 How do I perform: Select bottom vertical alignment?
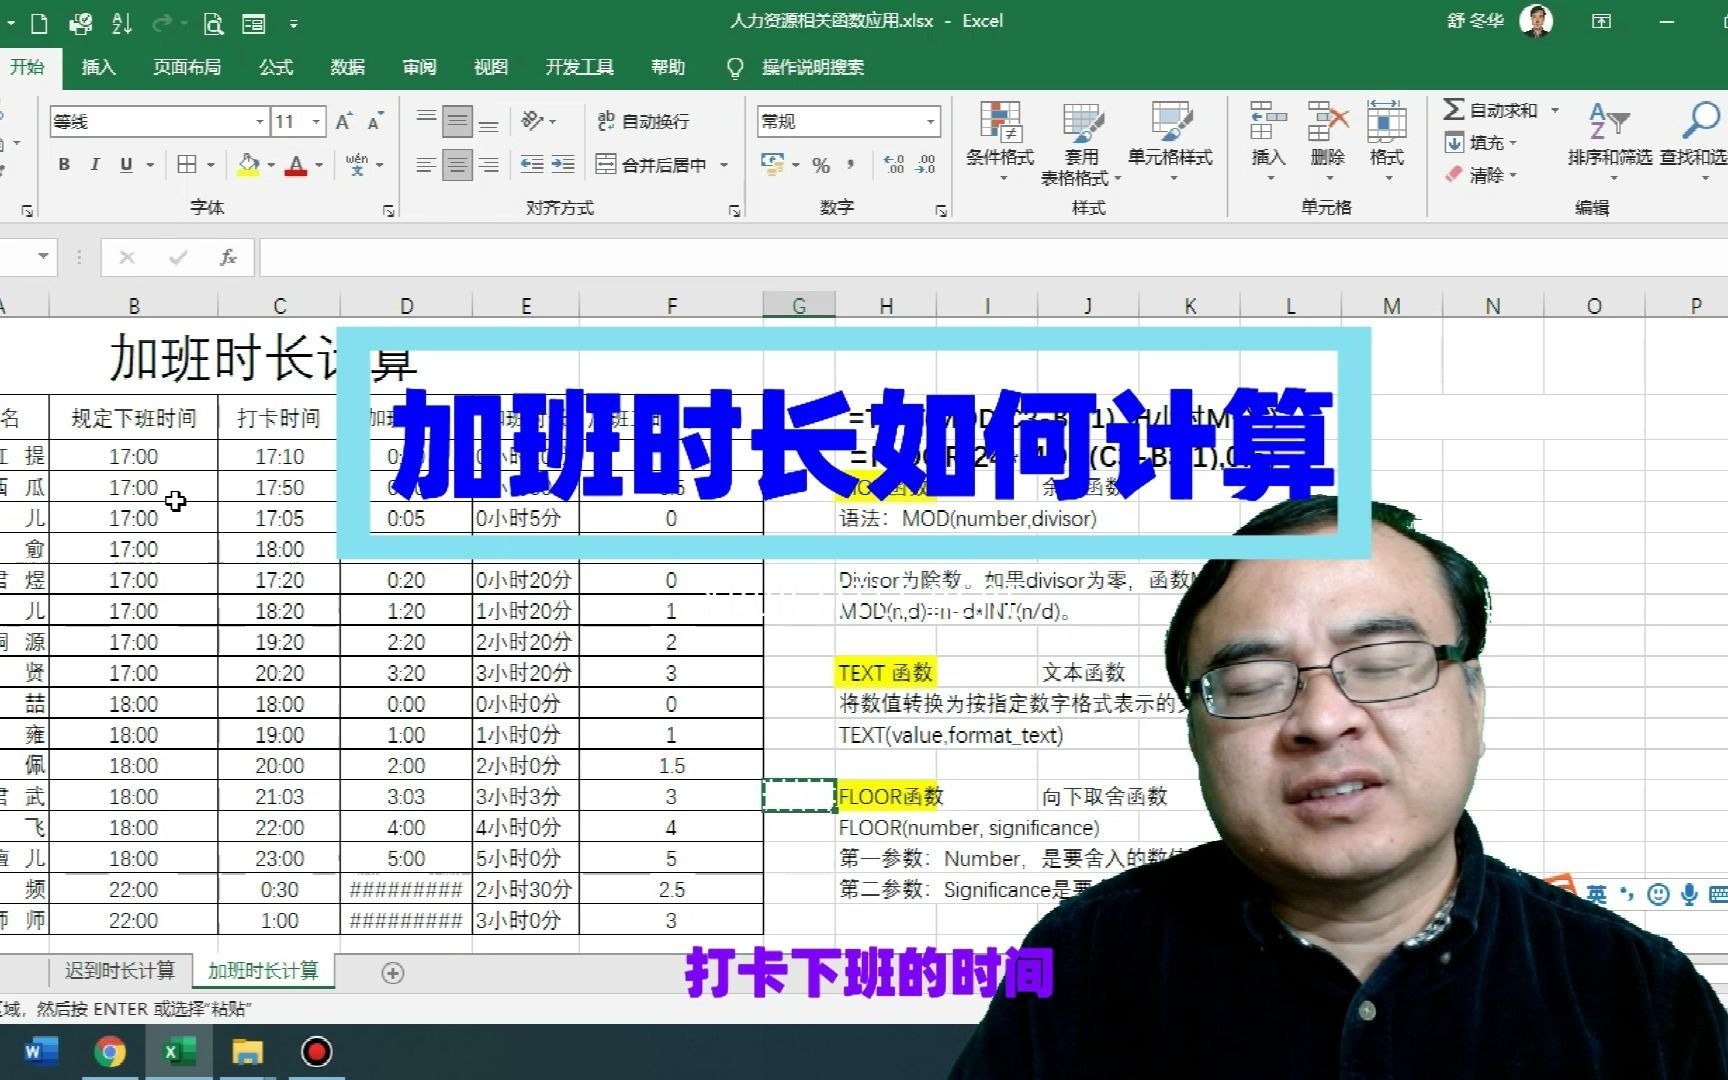489,123
